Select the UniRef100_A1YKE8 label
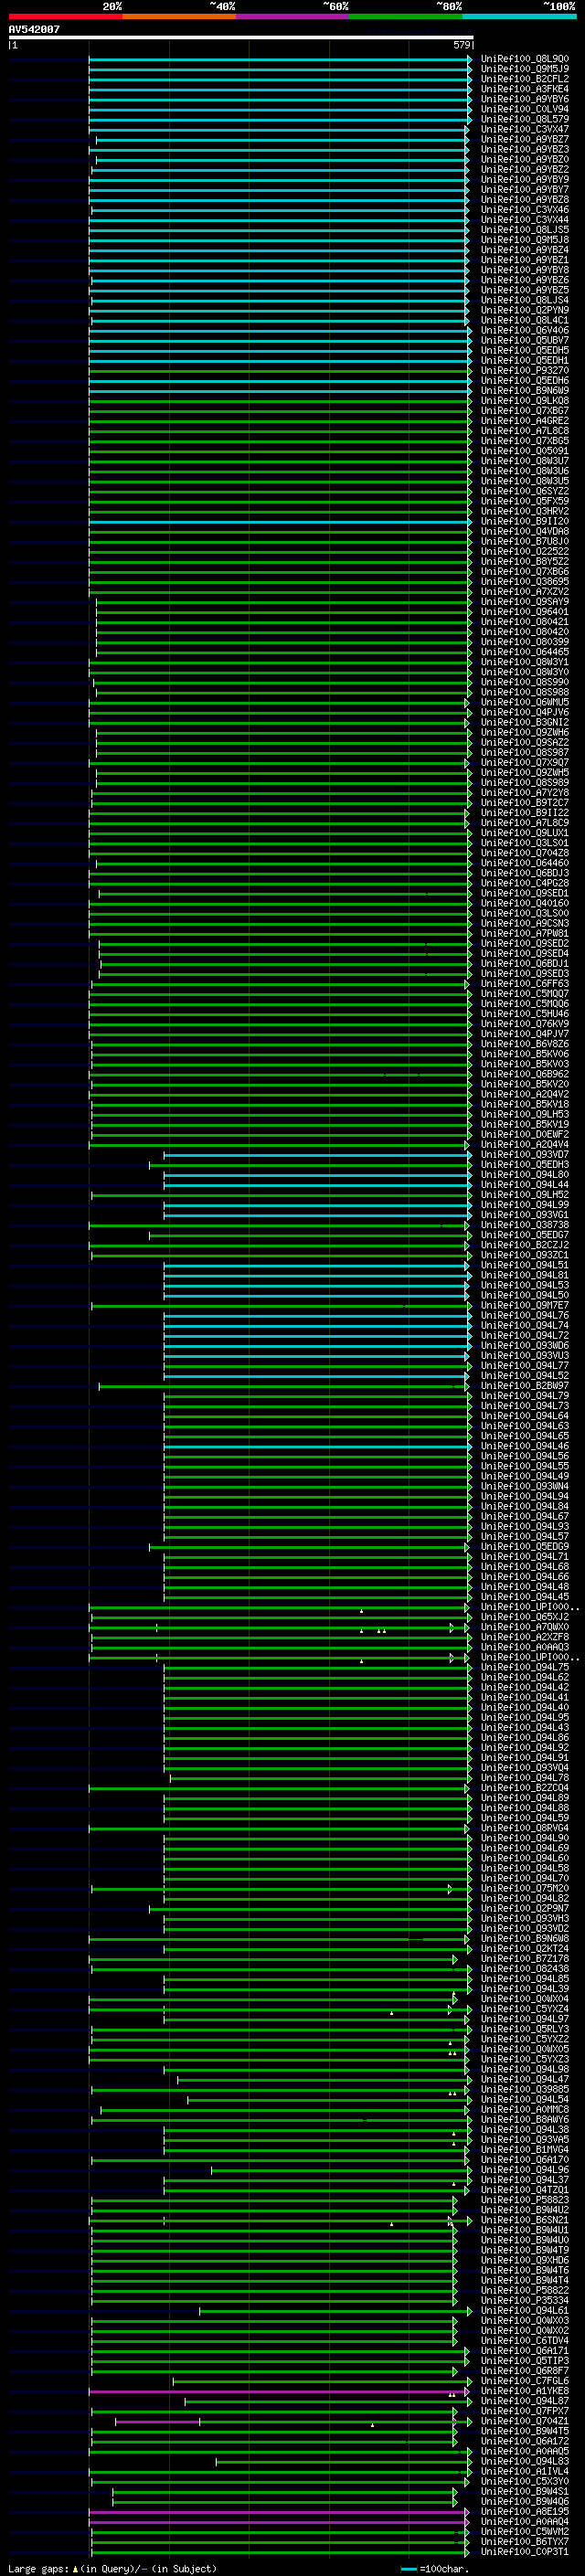This screenshot has height=2576, width=585. [525, 2391]
